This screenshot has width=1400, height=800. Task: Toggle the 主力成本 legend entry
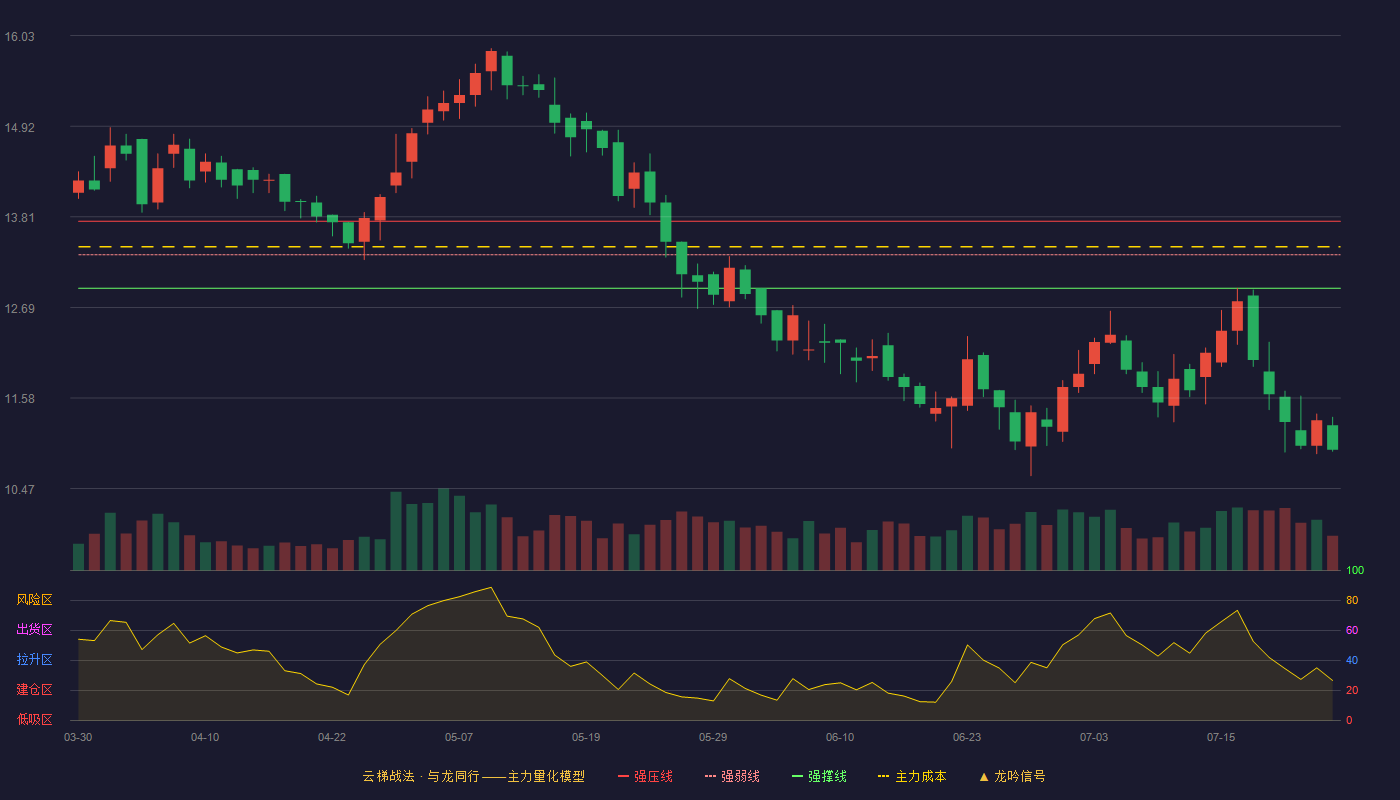912,776
